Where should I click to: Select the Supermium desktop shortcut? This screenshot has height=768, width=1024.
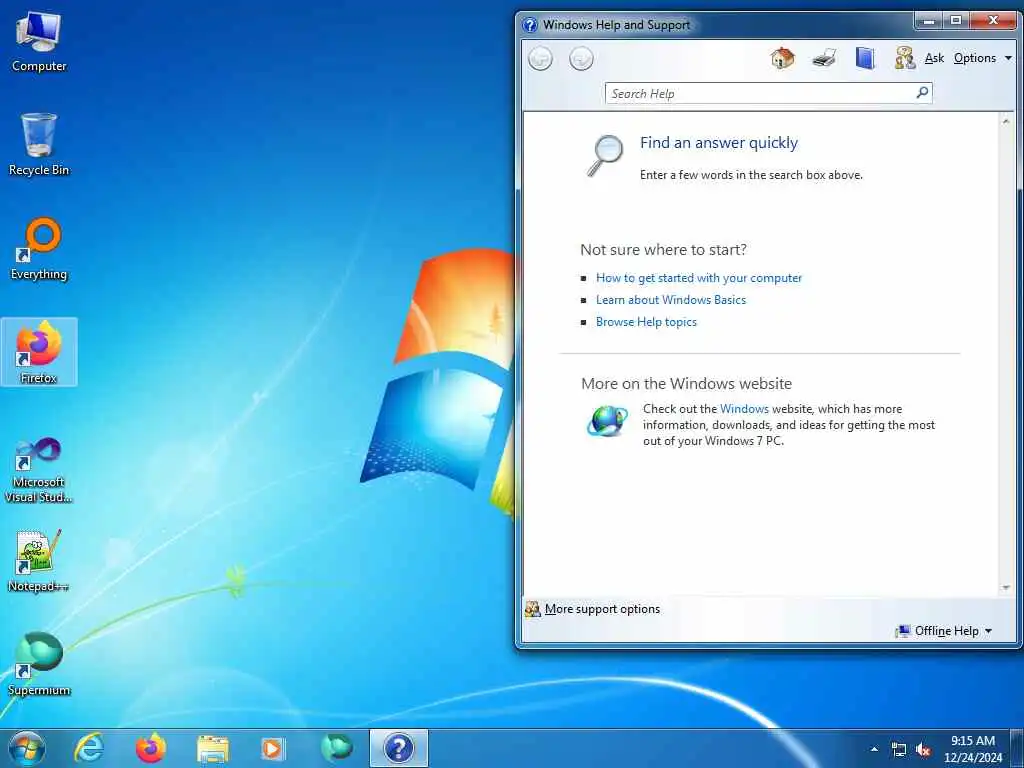(39, 664)
